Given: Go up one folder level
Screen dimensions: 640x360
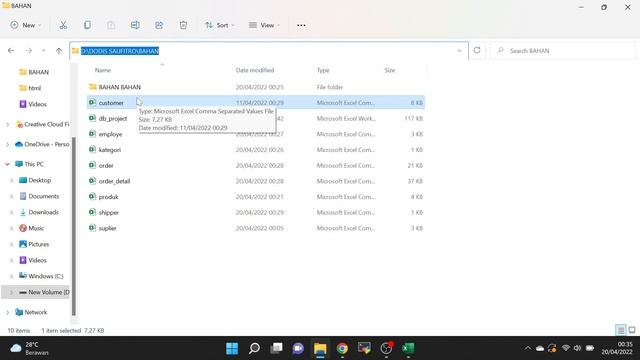Looking at the screenshot, I should [x=59, y=51].
